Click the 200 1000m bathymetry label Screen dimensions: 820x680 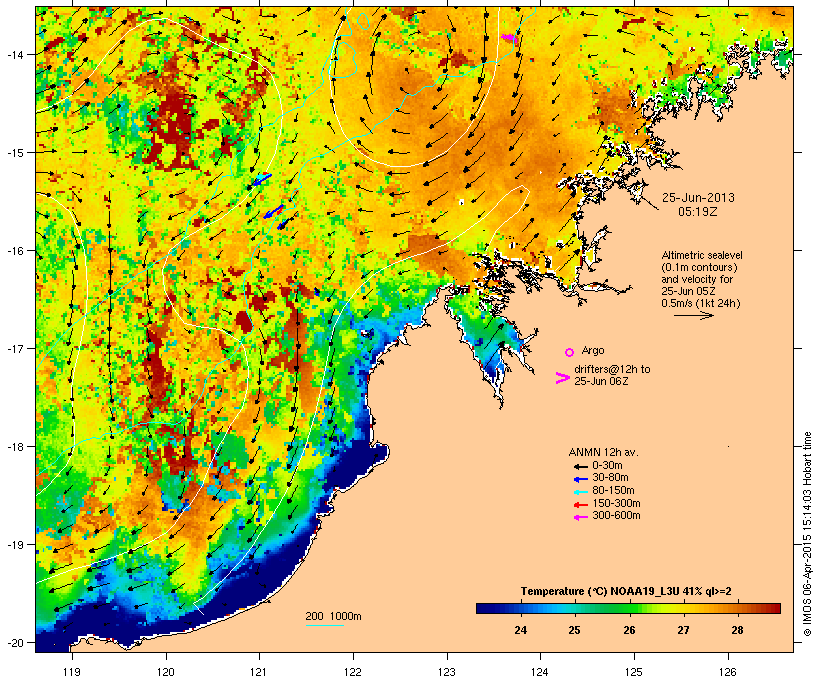point(333,616)
